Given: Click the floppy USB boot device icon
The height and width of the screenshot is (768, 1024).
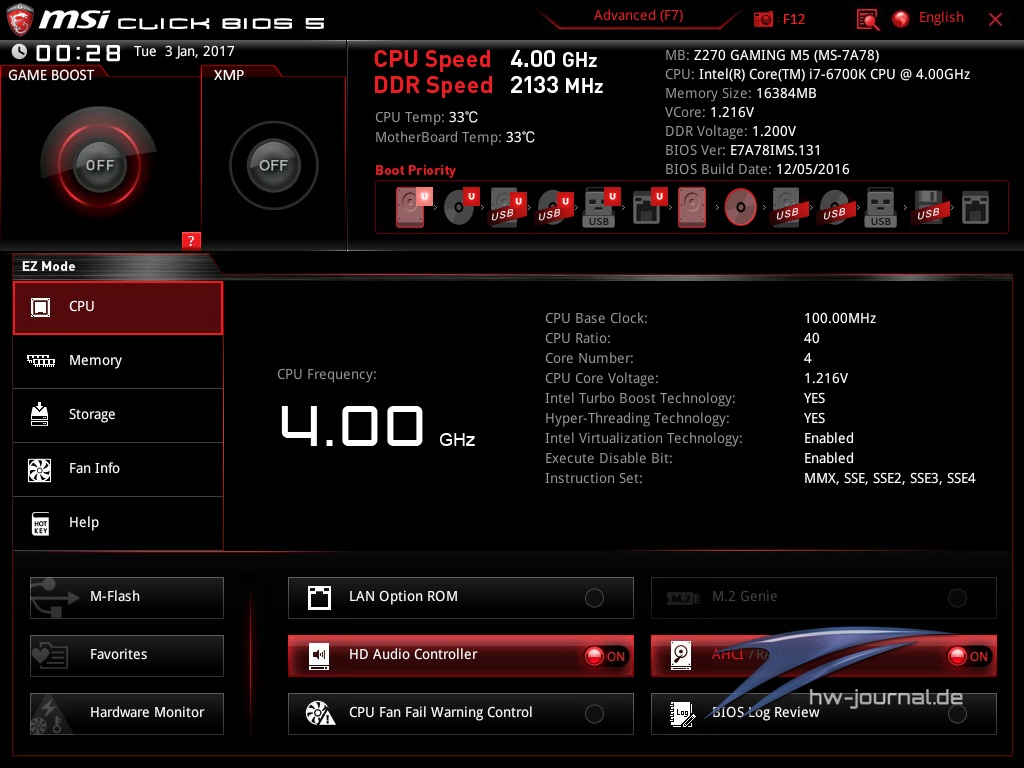Looking at the screenshot, I should pos(928,207).
